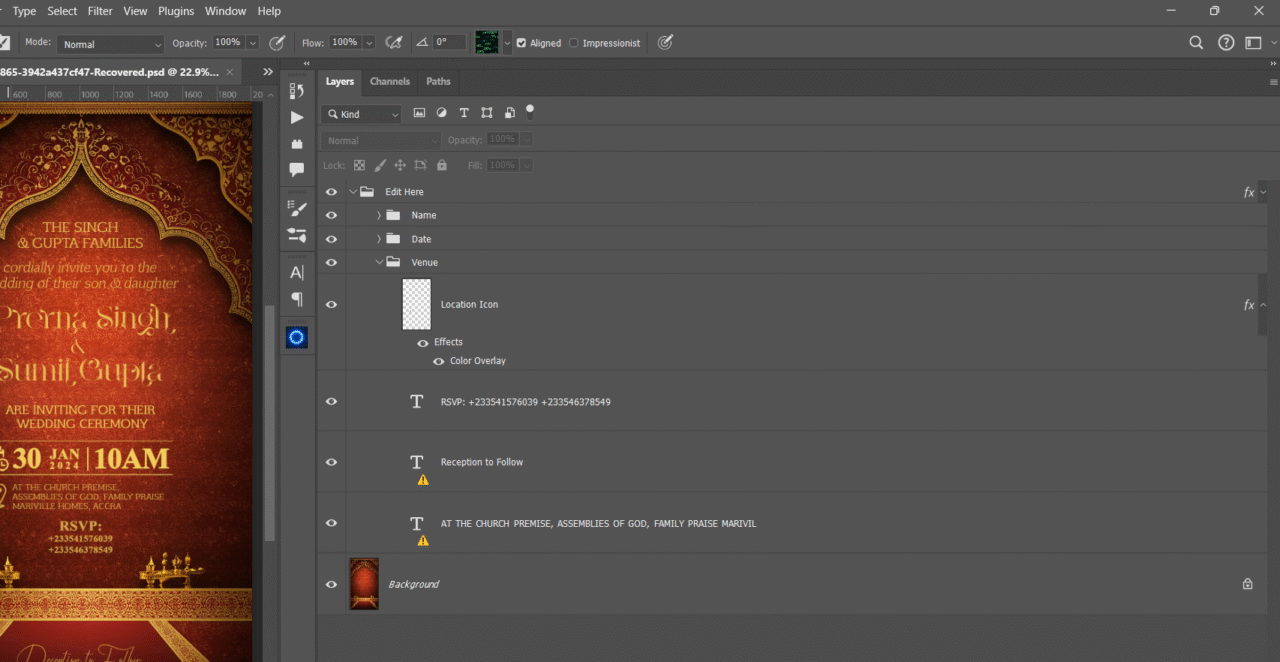This screenshot has width=1280, height=662.
Task: Uncheck the Aligned checkbox
Action: (x=521, y=43)
